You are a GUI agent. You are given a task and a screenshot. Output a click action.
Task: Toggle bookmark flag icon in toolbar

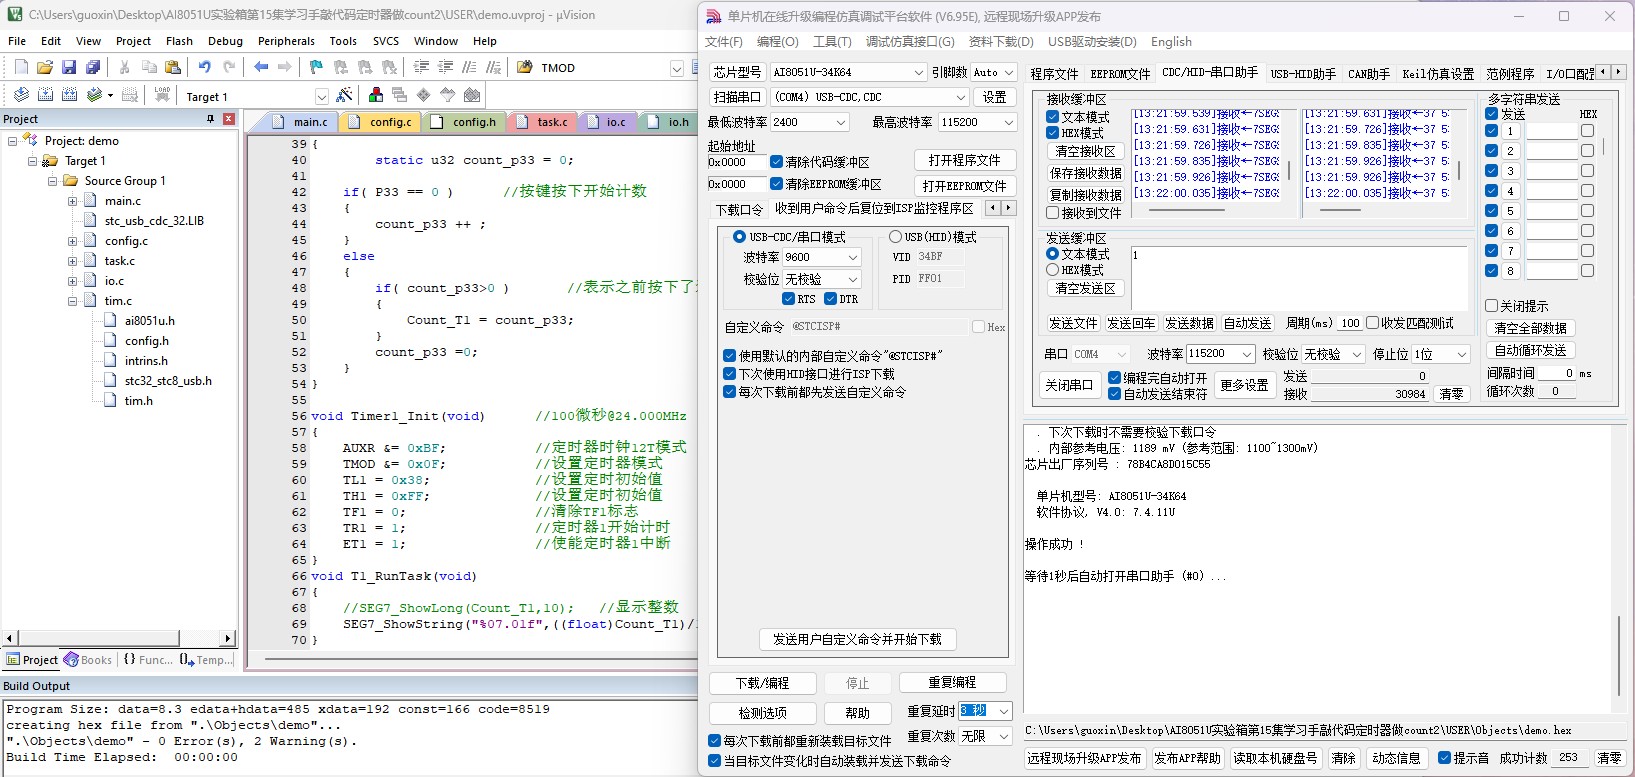pyautogui.click(x=316, y=67)
